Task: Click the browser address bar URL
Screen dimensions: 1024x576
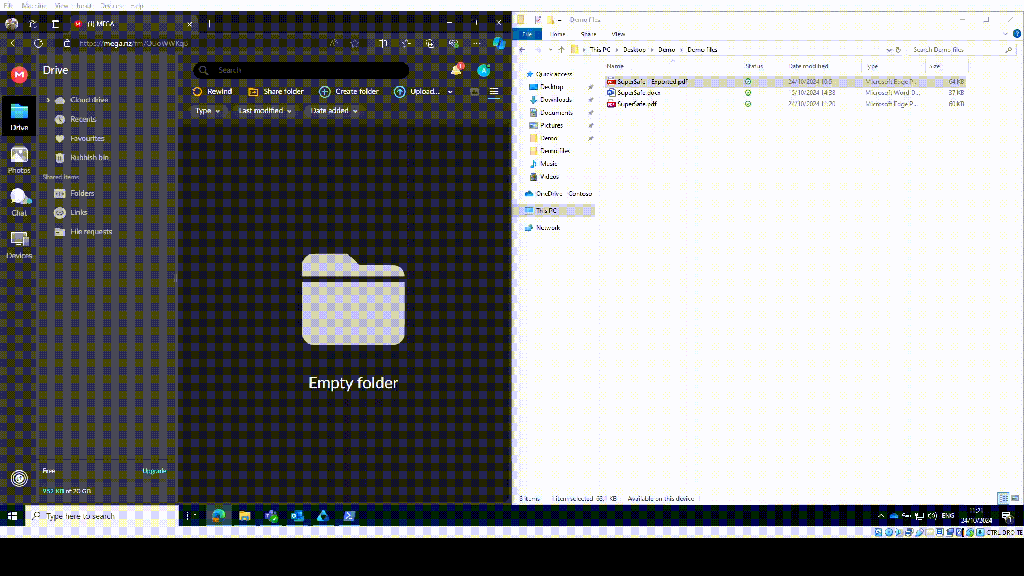Action: (134, 44)
